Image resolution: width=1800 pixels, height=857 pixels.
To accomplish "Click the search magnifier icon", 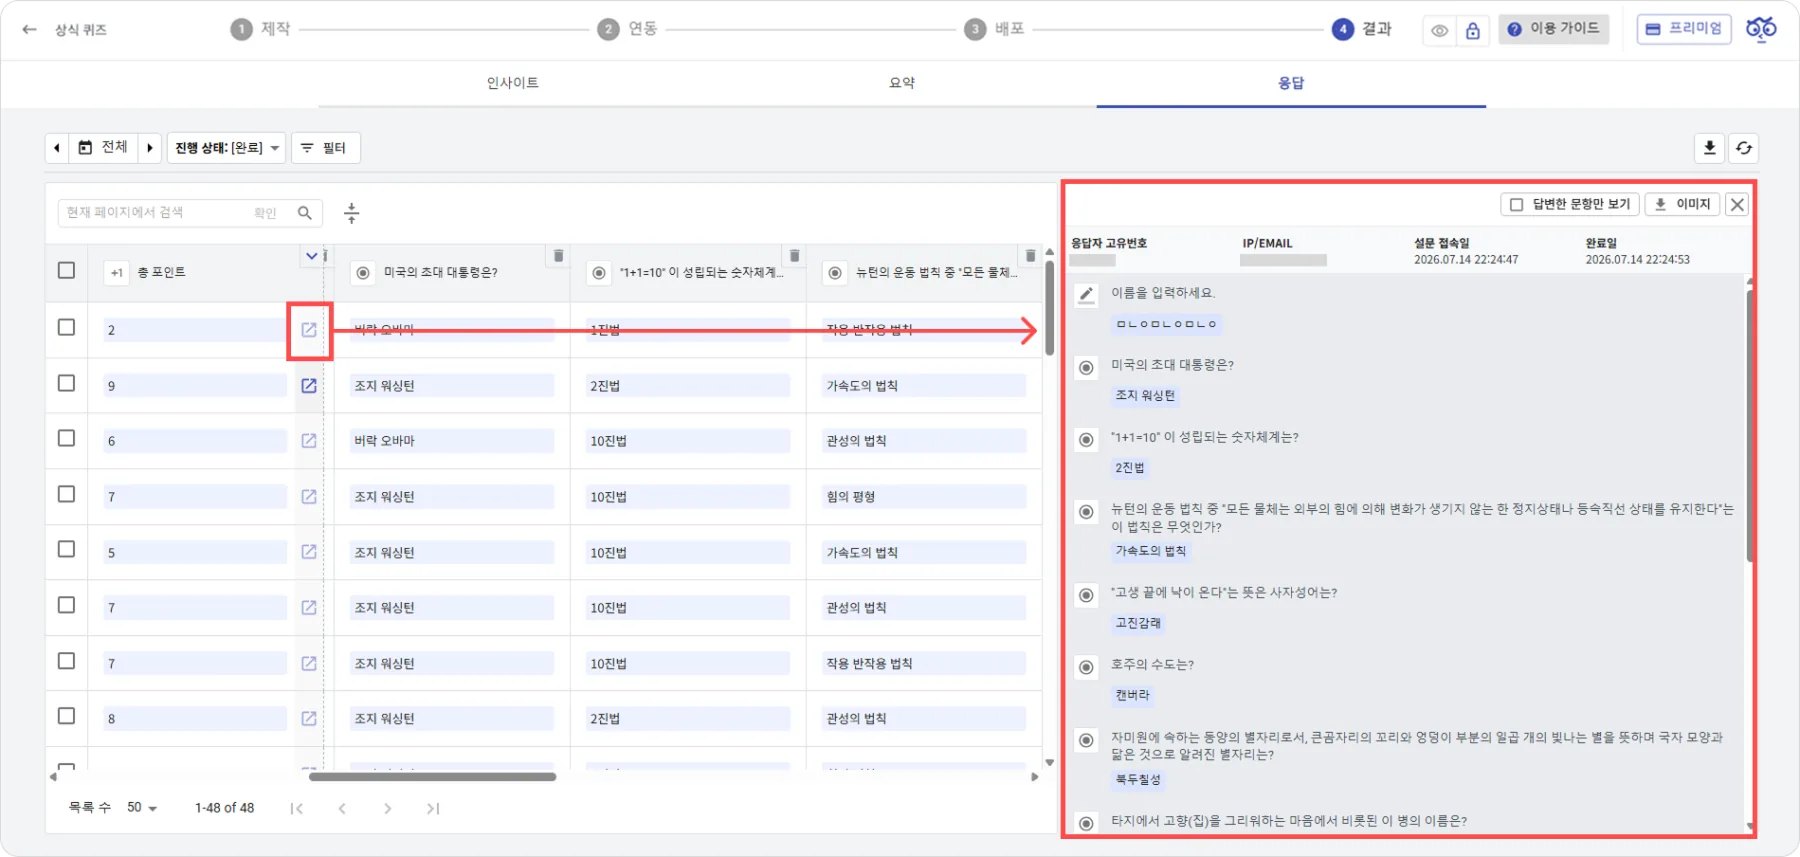I will [x=305, y=212].
